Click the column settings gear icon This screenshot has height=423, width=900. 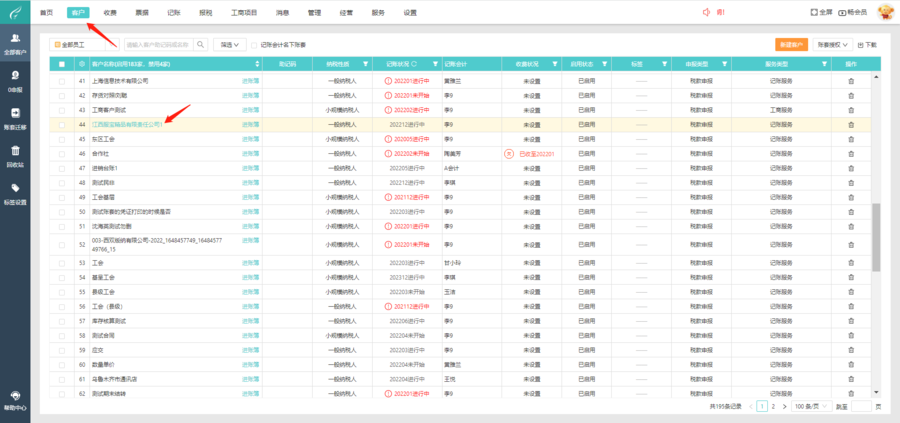point(81,63)
